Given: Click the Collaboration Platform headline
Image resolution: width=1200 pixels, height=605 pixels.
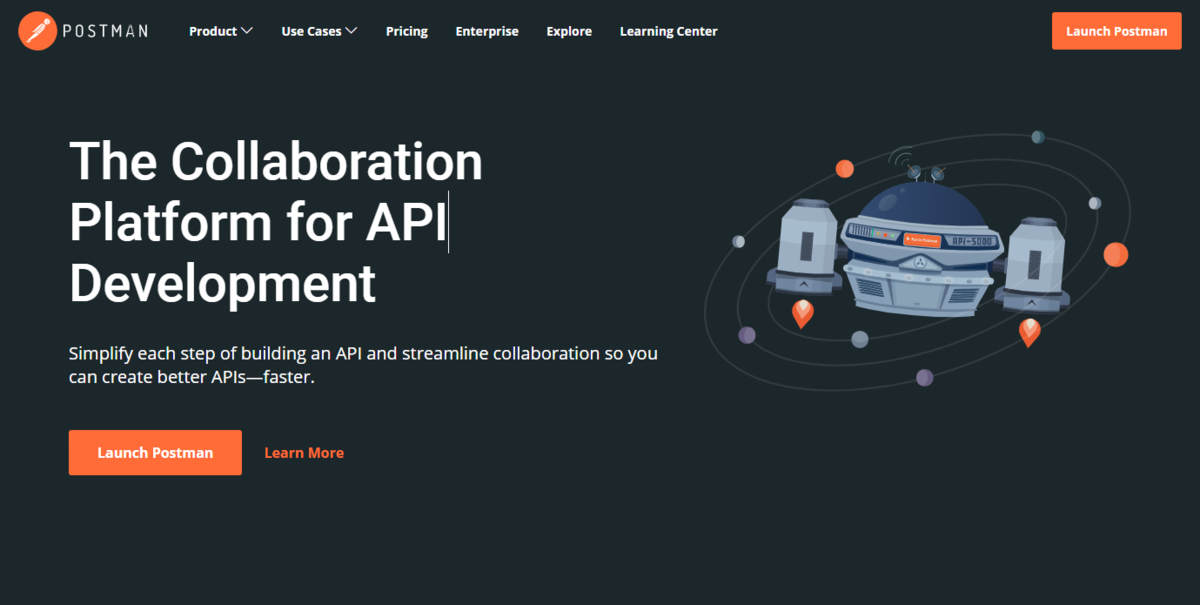Looking at the screenshot, I should pos(276,222).
